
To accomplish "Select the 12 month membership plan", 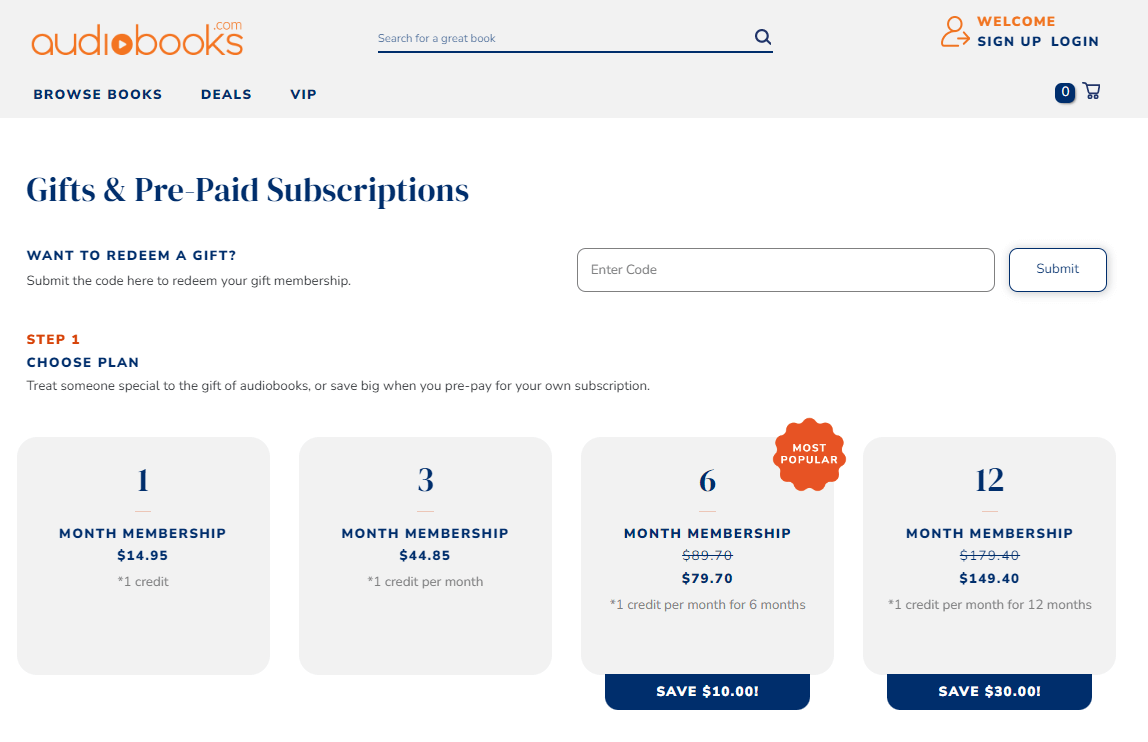I will point(989,556).
